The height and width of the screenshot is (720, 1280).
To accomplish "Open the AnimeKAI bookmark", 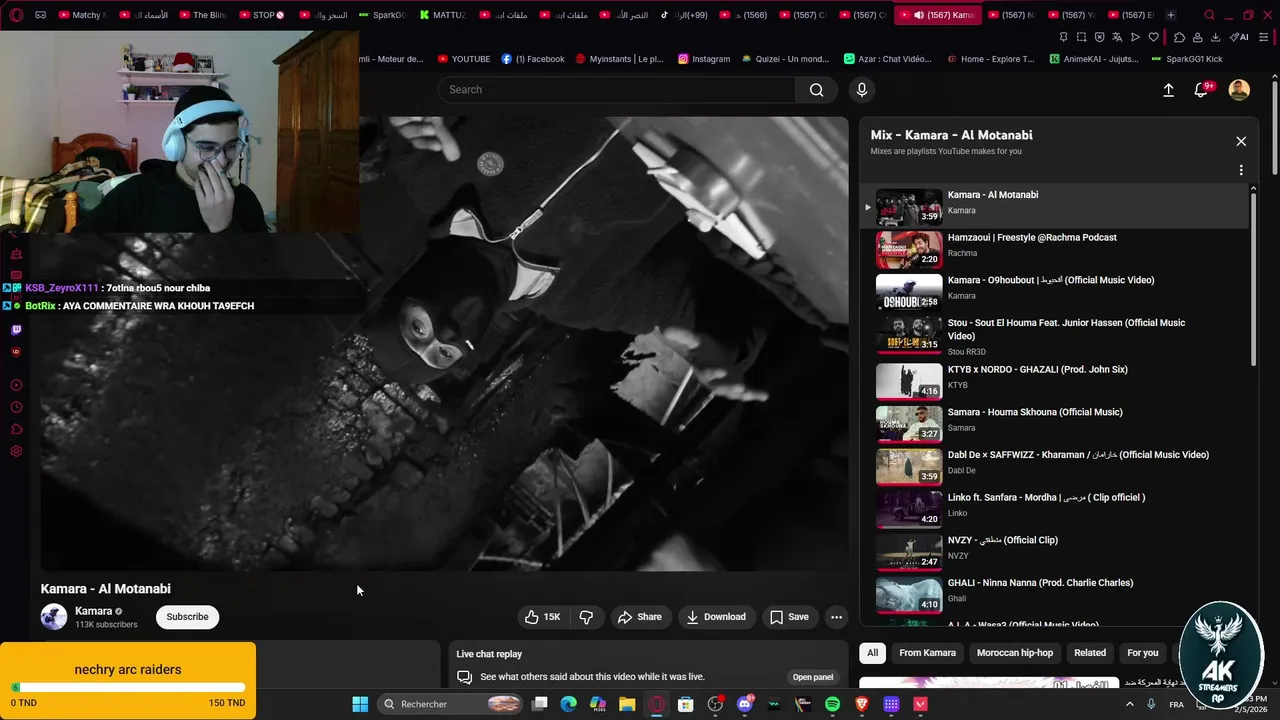I will (x=1094, y=59).
